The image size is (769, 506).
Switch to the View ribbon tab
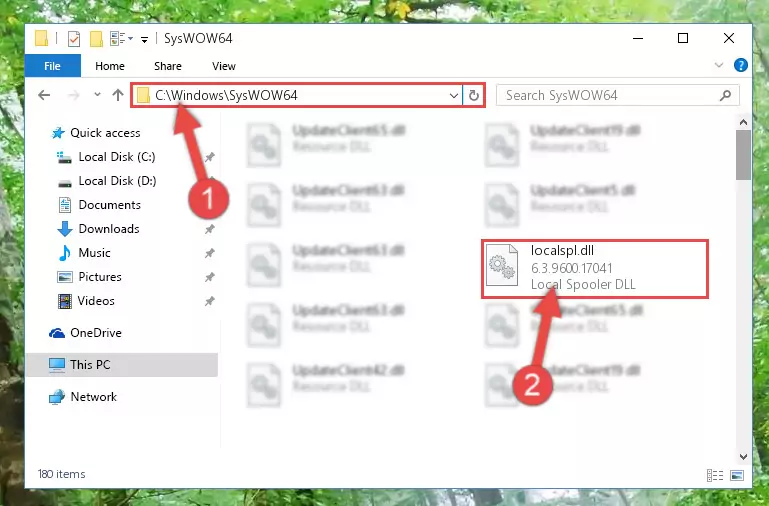[224, 66]
